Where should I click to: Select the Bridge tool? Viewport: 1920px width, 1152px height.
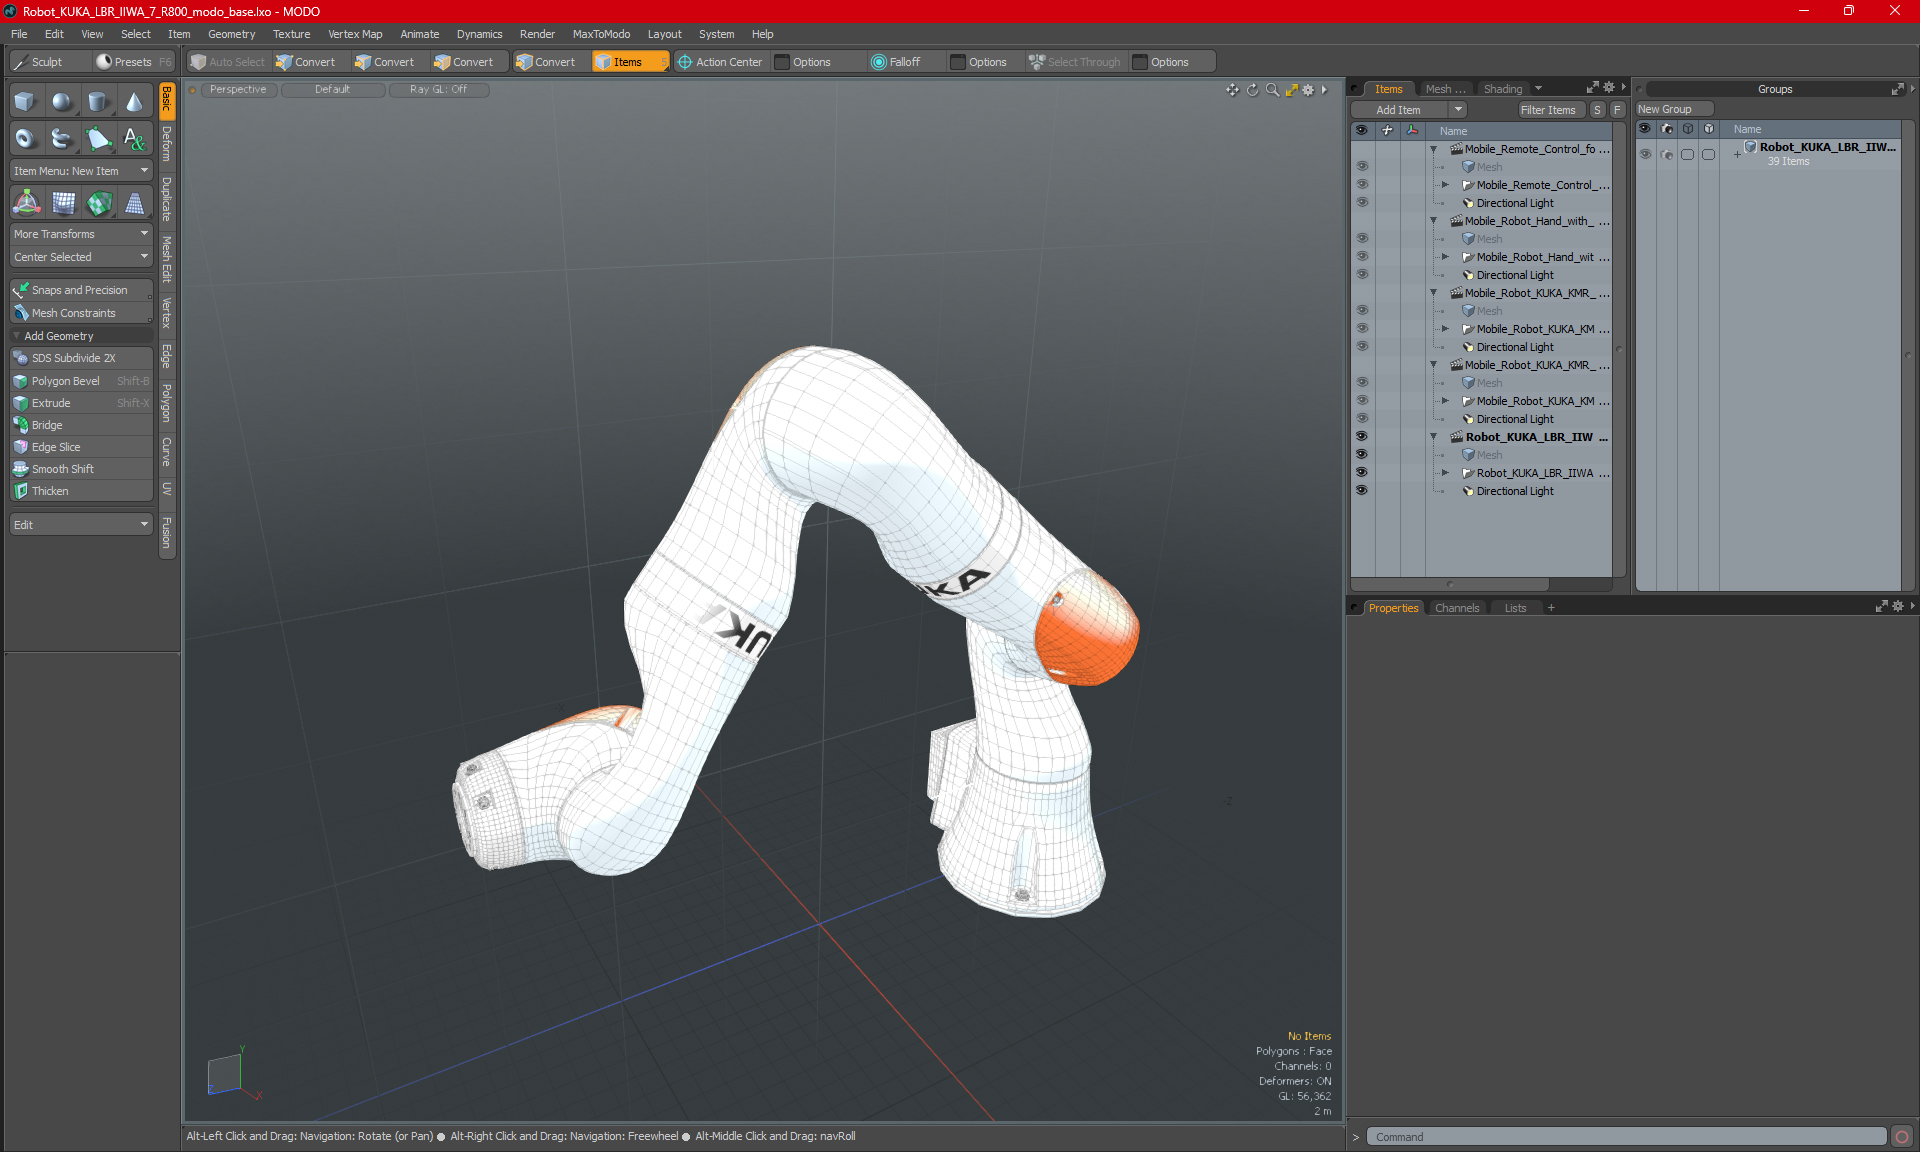tap(81, 425)
